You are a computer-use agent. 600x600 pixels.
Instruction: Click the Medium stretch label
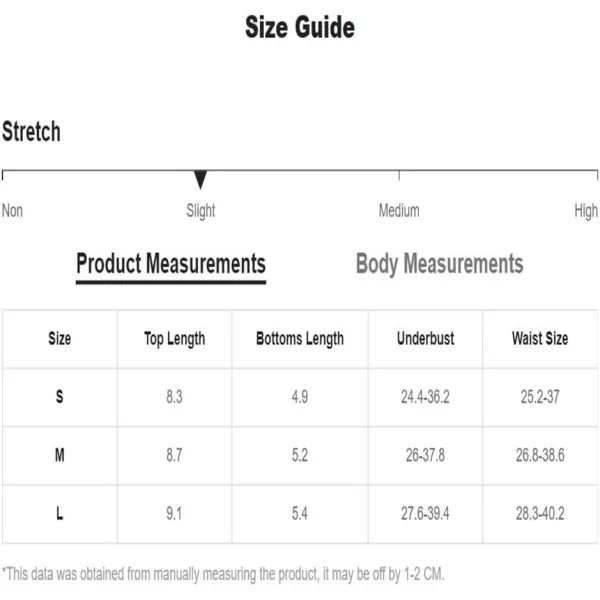(x=399, y=211)
